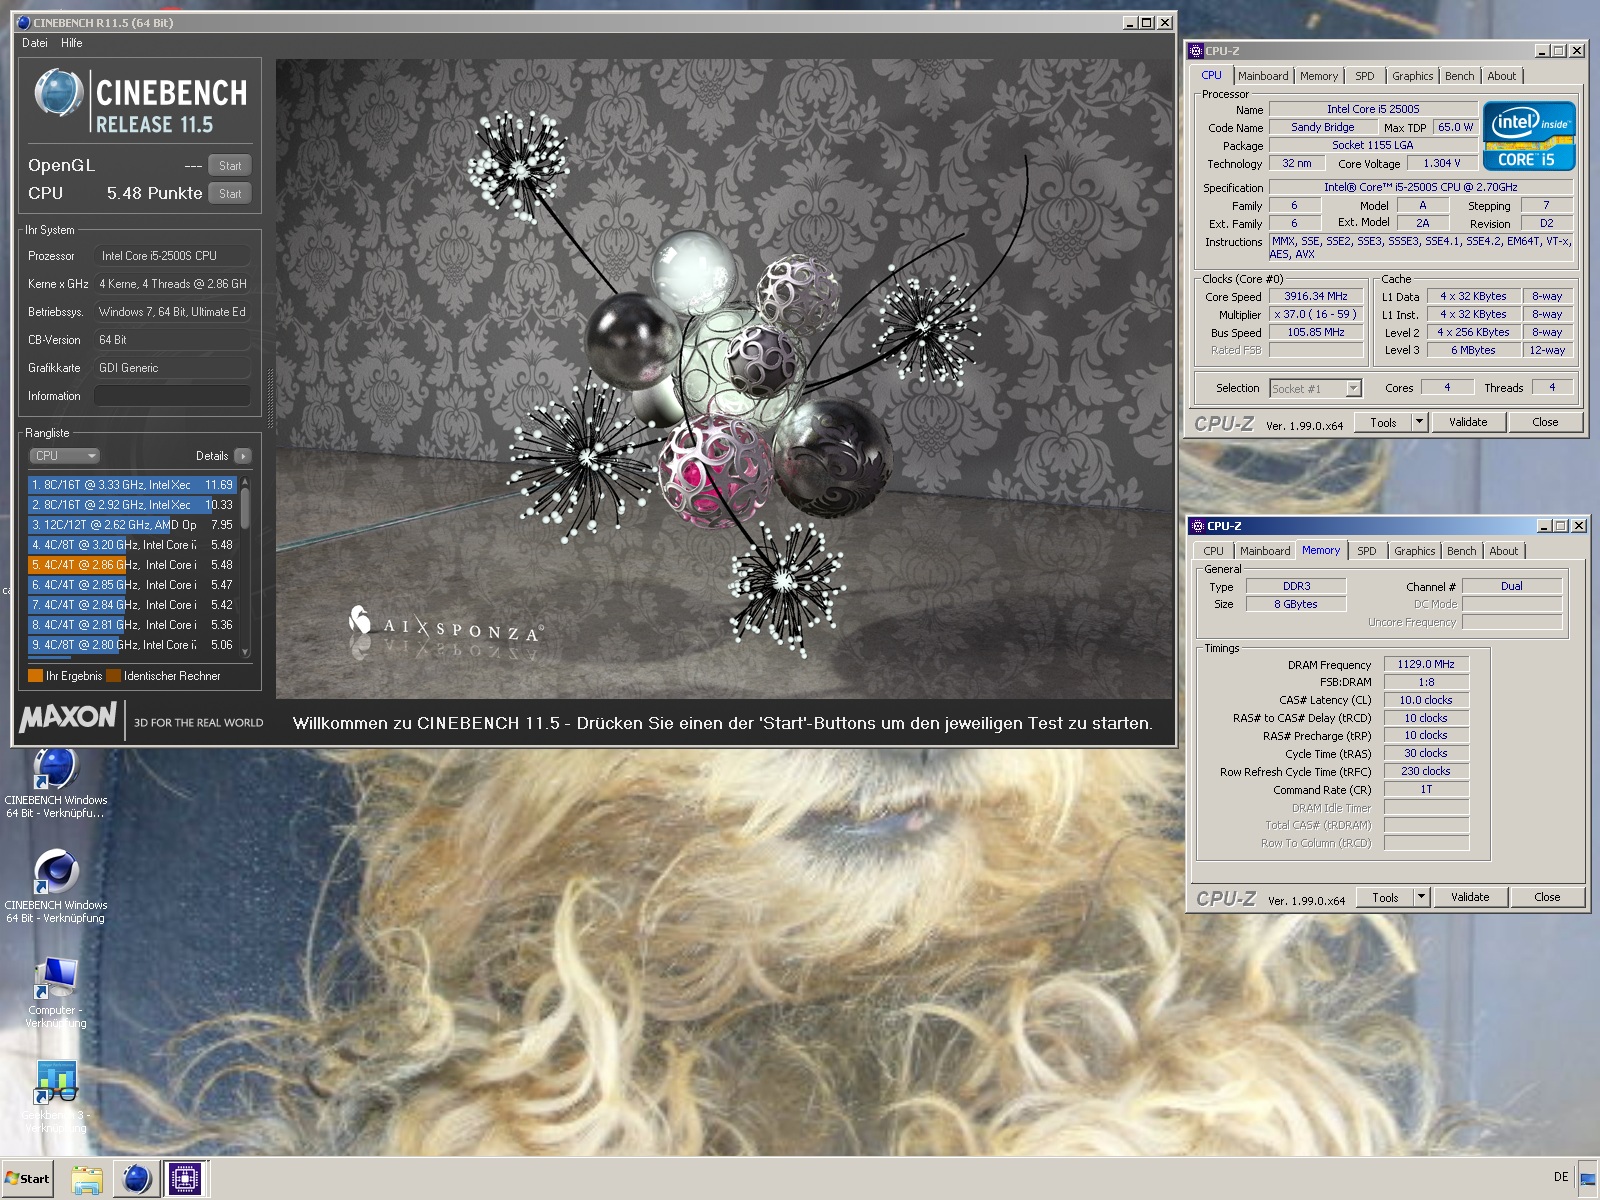Open Bench tab in lower CPU-Z window
The image size is (1600, 1200).
[1461, 551]
